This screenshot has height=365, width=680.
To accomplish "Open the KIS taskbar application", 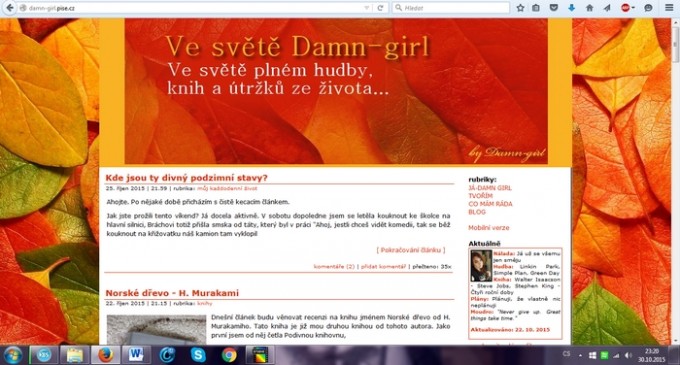I will (43, 355).
